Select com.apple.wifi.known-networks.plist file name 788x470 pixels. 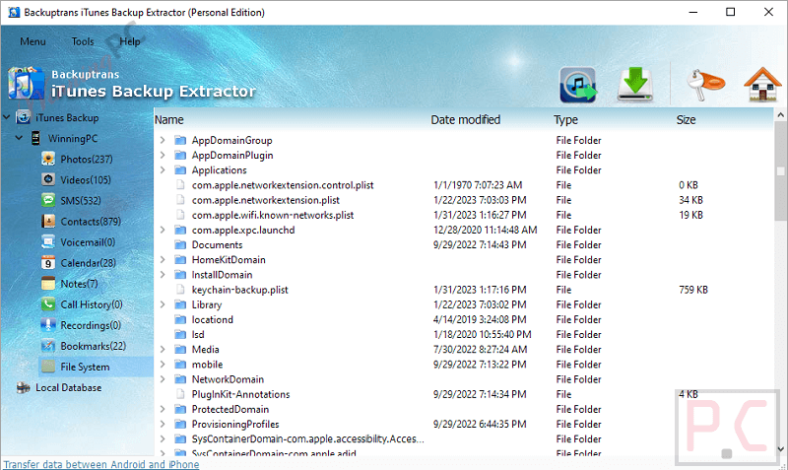pos(272,215)
